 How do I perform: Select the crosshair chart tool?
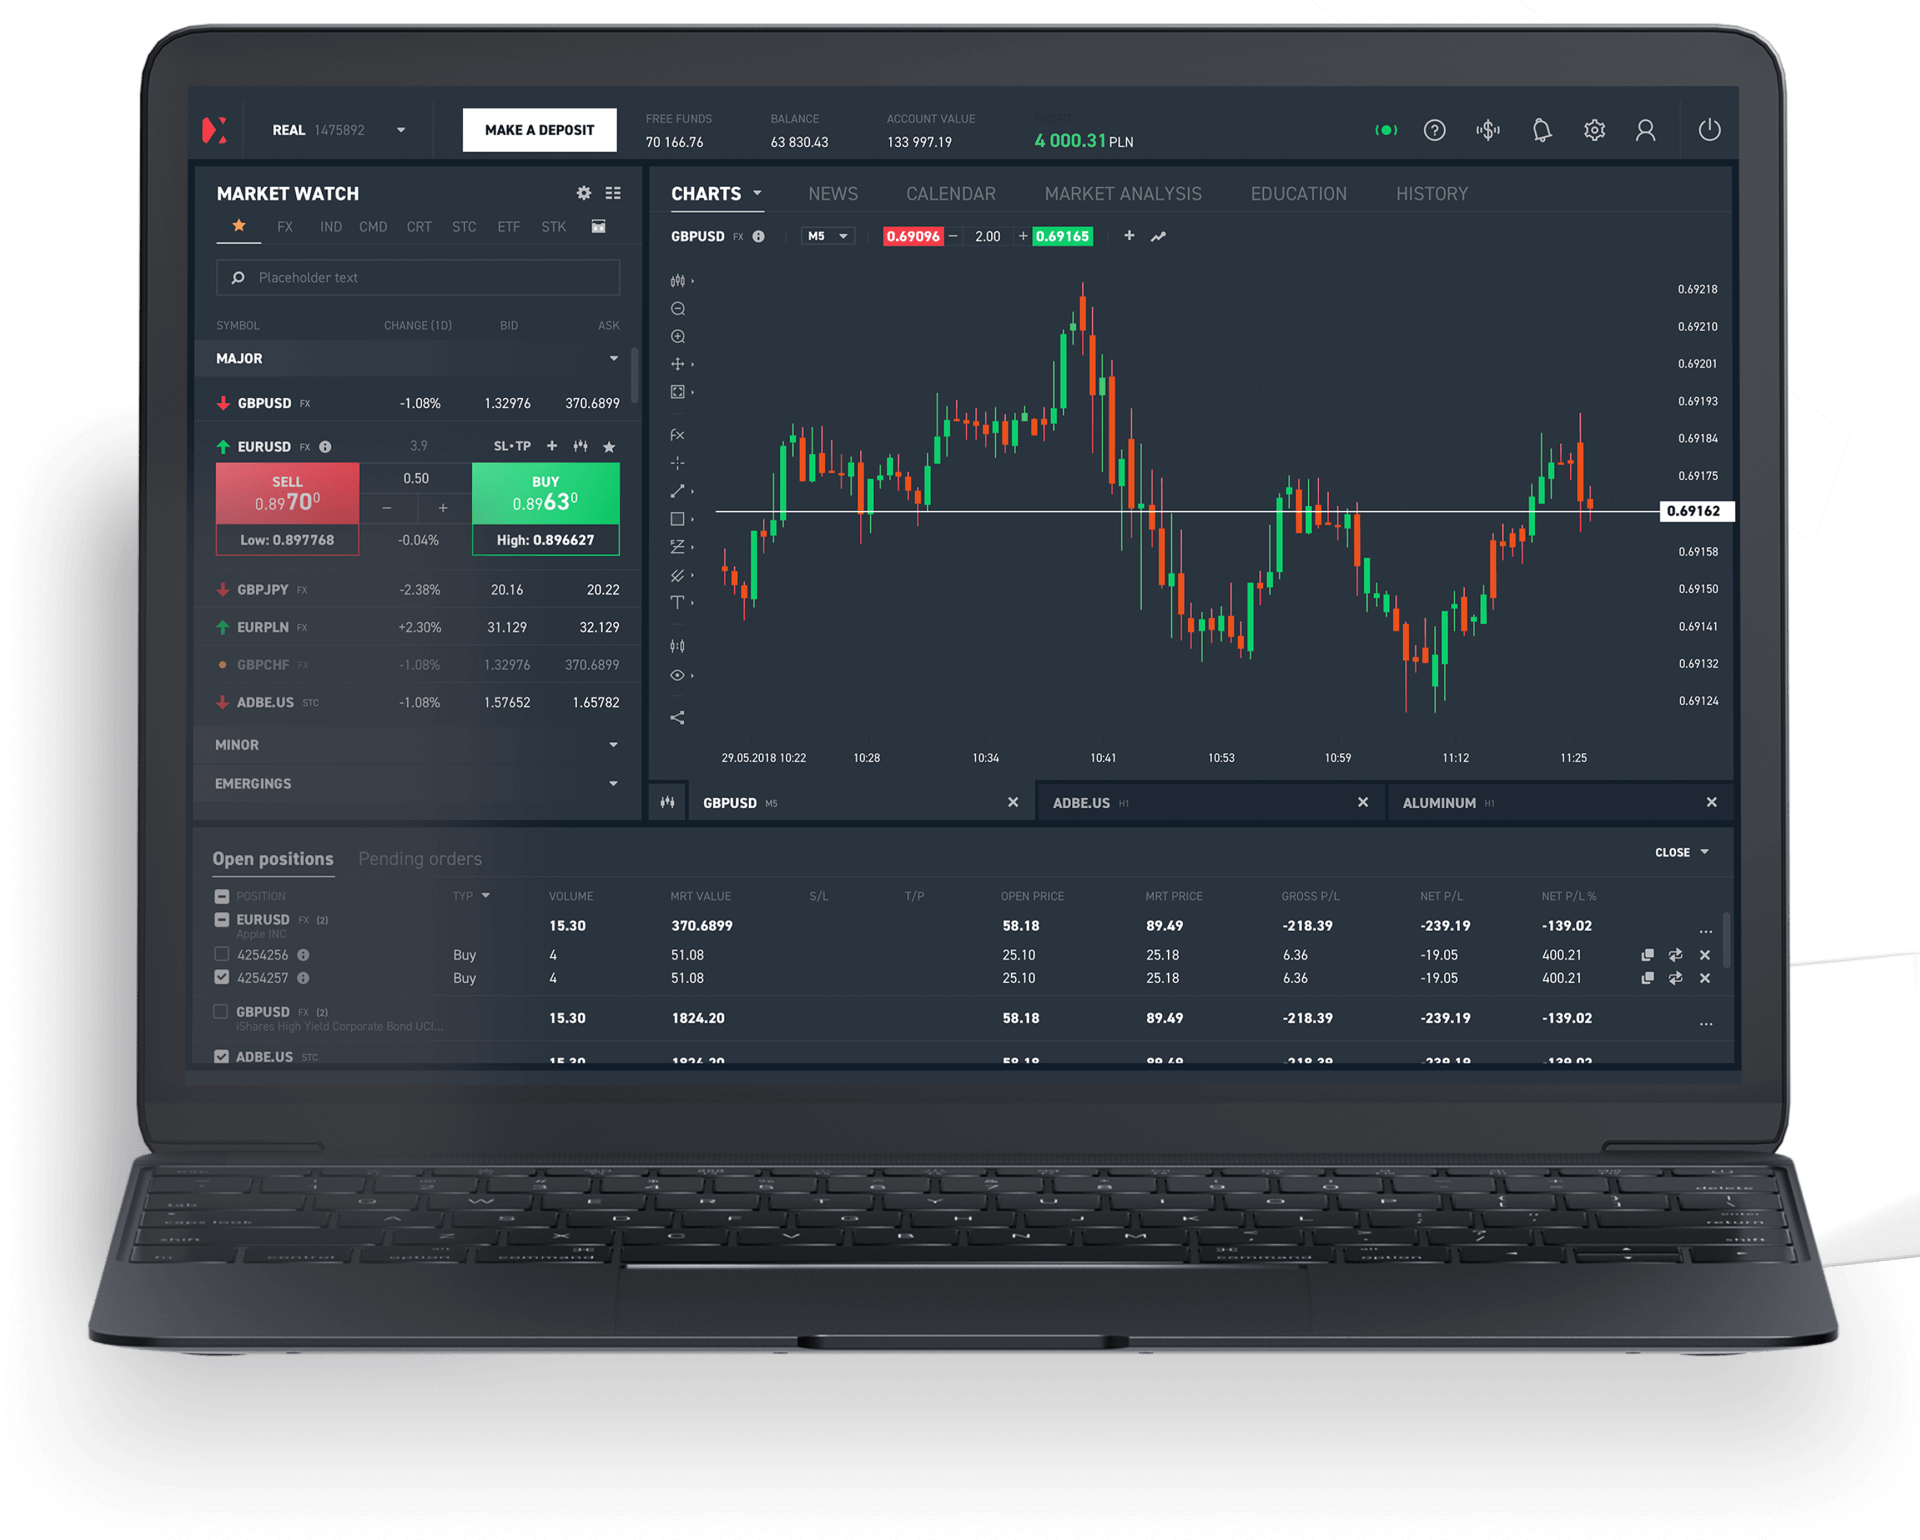(678, 463)
